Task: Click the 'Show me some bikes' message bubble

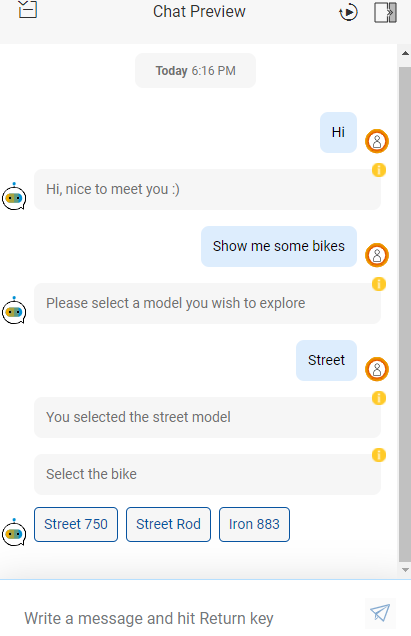Action: pyautogui.click(x=279, y=246)
